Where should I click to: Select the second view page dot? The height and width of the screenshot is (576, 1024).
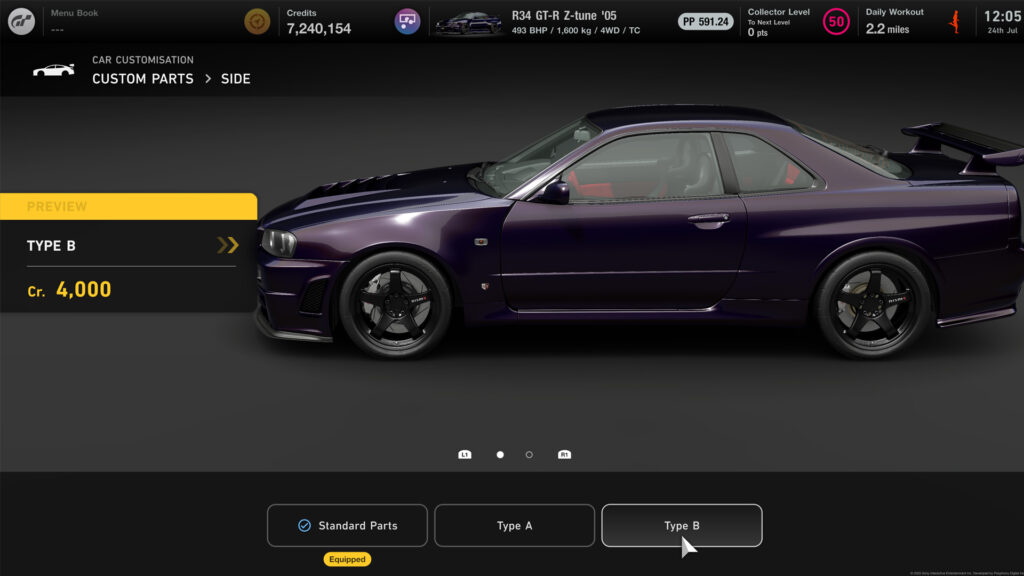pos(529,455)
